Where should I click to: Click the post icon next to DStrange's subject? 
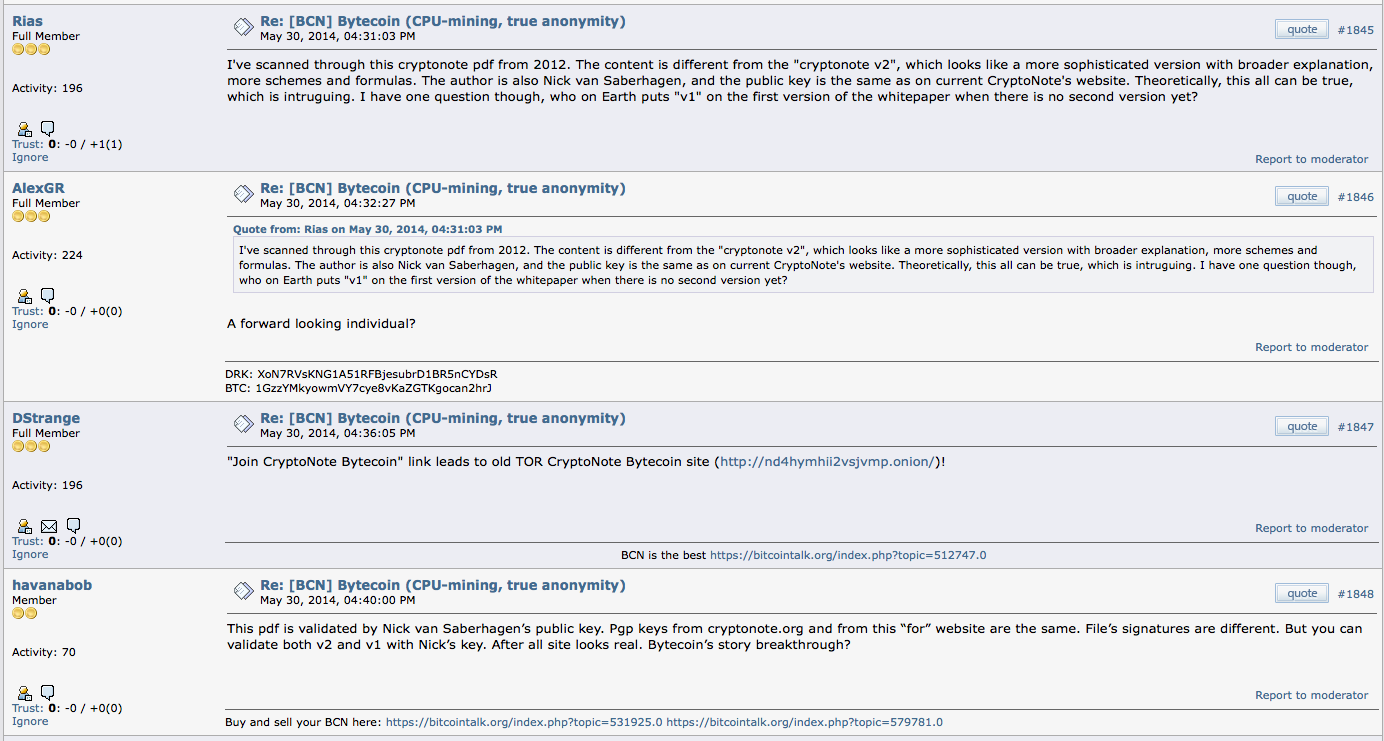coord(243,424)
